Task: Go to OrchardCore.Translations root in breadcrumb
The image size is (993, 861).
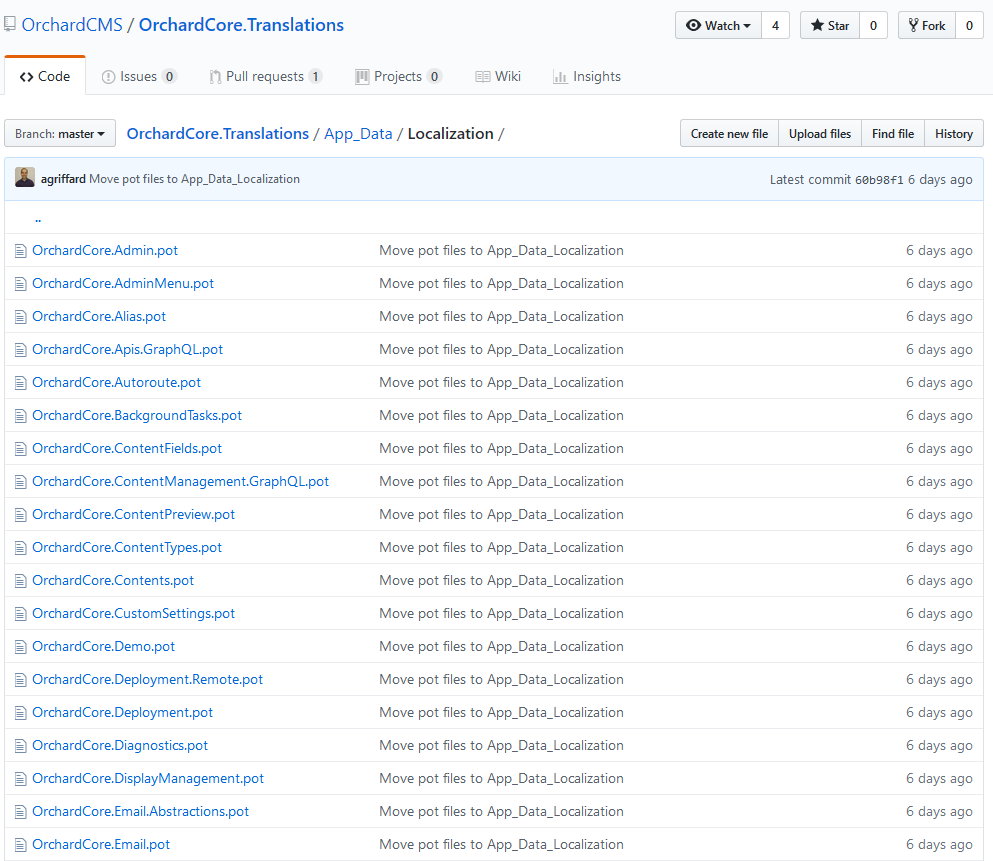Action: [x=218, y=134]
